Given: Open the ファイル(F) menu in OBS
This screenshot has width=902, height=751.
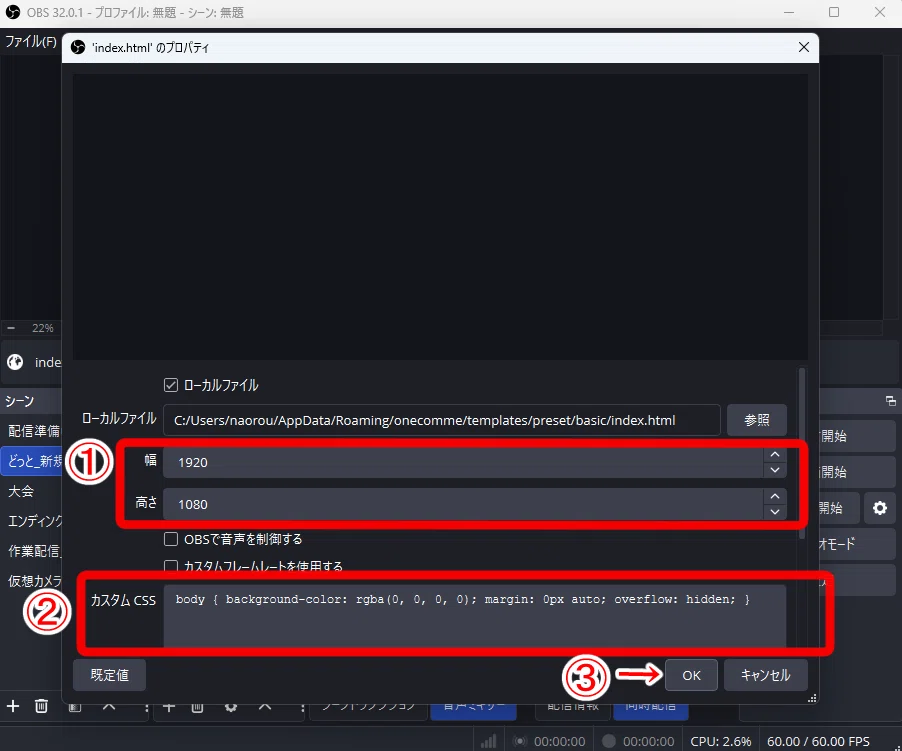Looking at the screenshot, I should pyautogui.click(x=30, y=41).
